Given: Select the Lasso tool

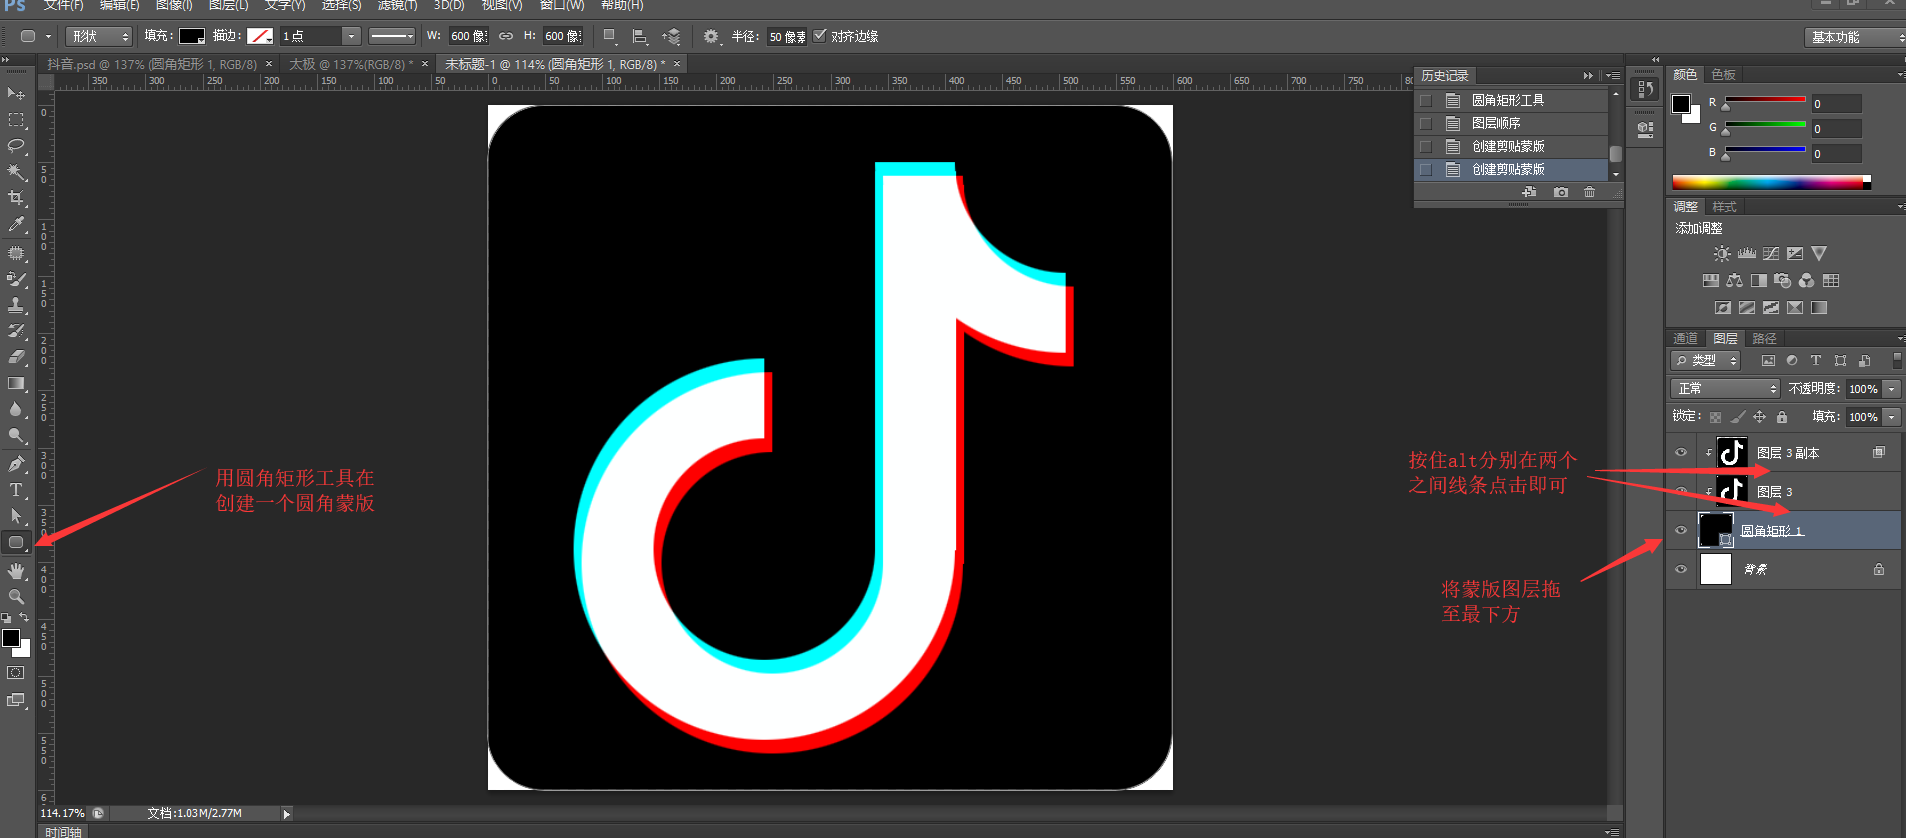Looking at the screenshot, I should pos(16,146).
